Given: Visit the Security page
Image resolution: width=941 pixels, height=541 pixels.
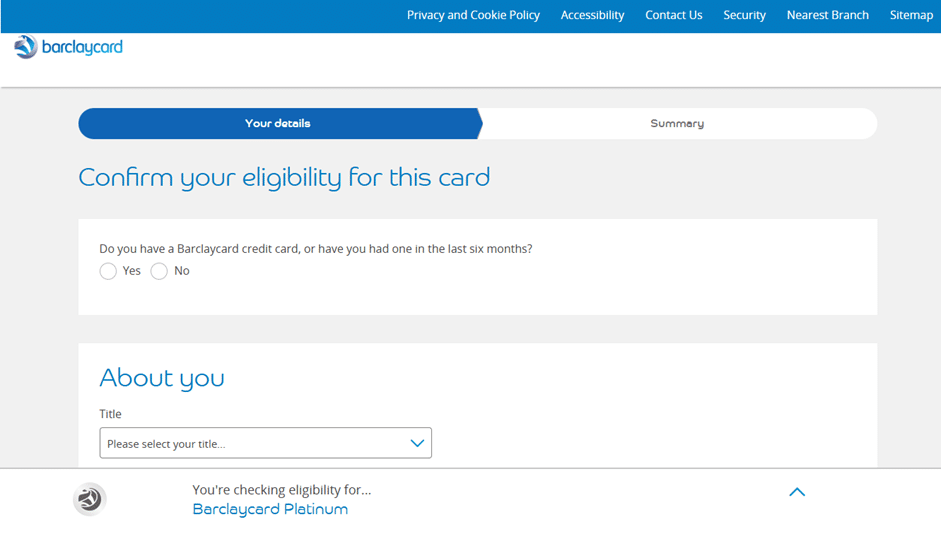Looking at the screenshot, I should coord(744,15).
